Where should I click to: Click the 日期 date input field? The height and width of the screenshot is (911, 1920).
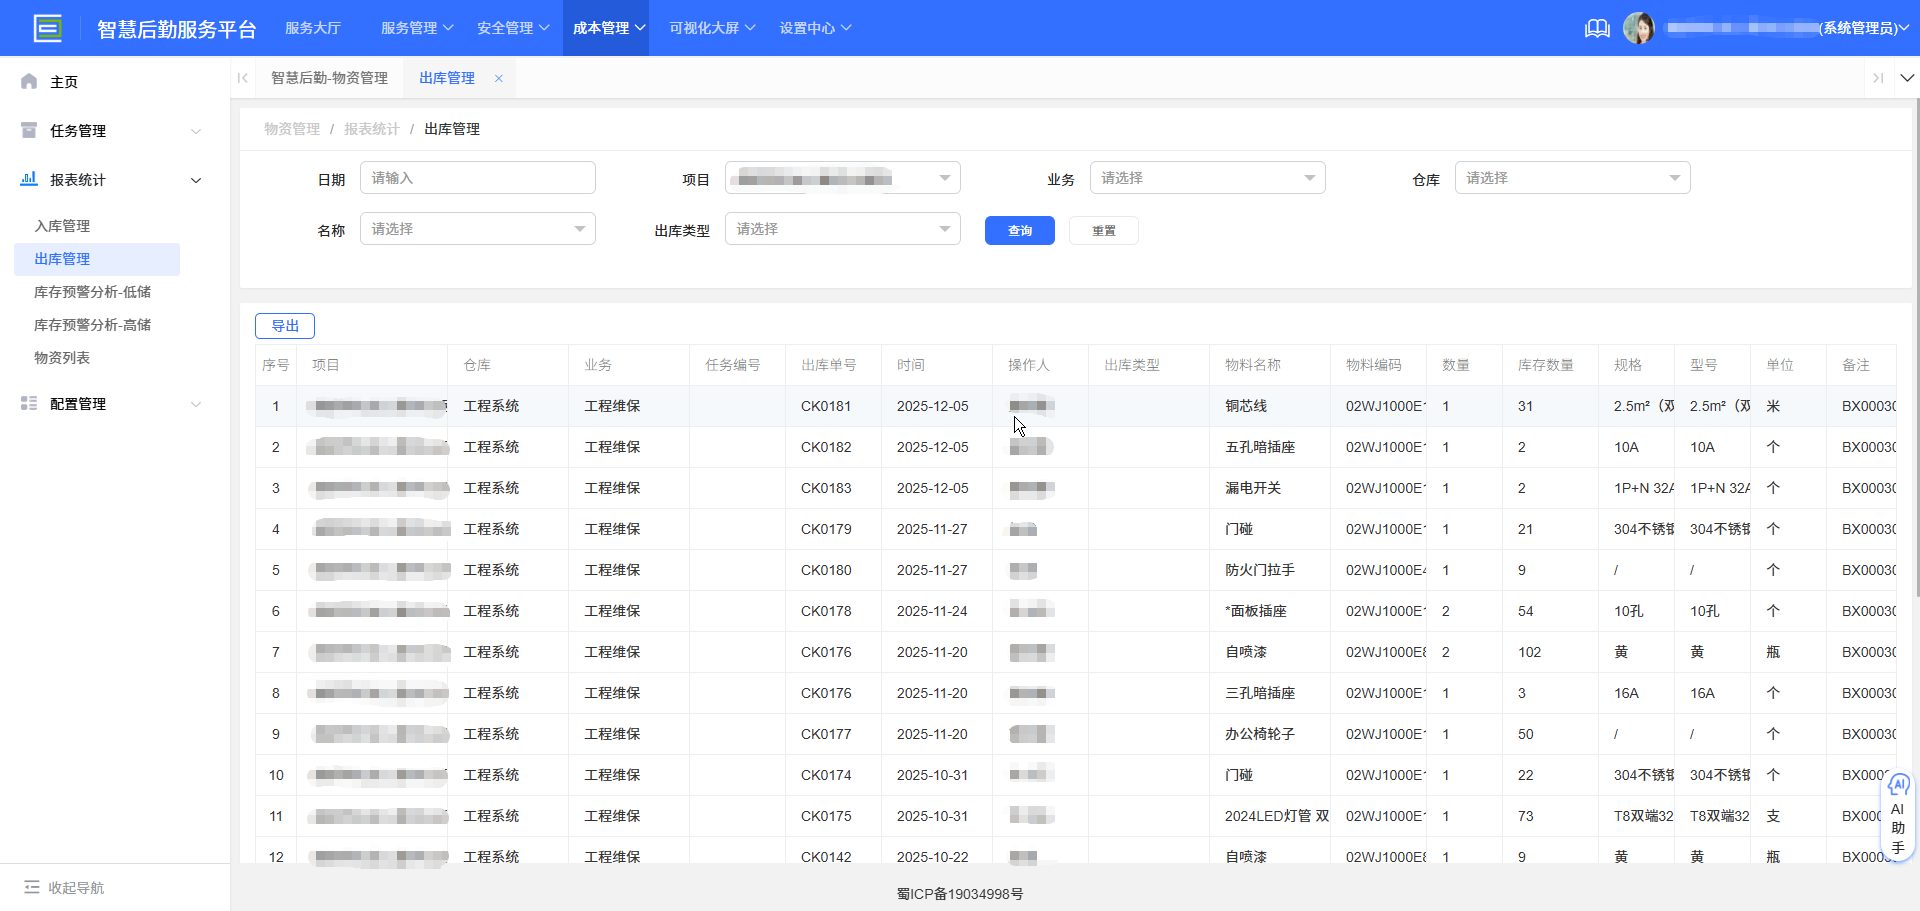click(x=477, y=177)
